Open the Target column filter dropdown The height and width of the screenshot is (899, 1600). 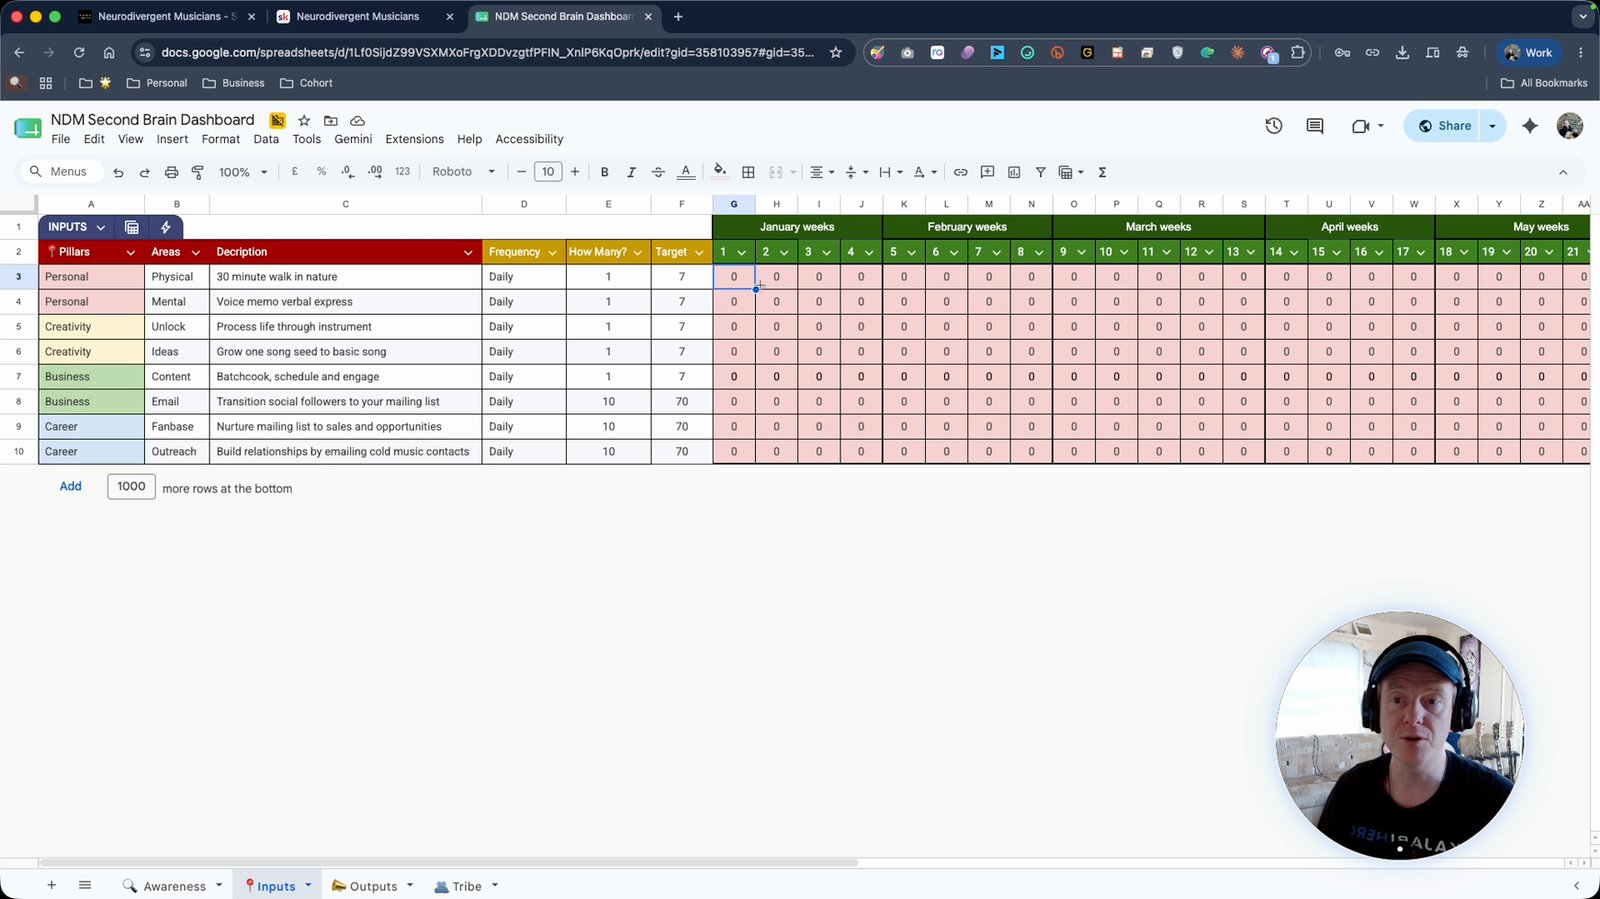point(699,252)
